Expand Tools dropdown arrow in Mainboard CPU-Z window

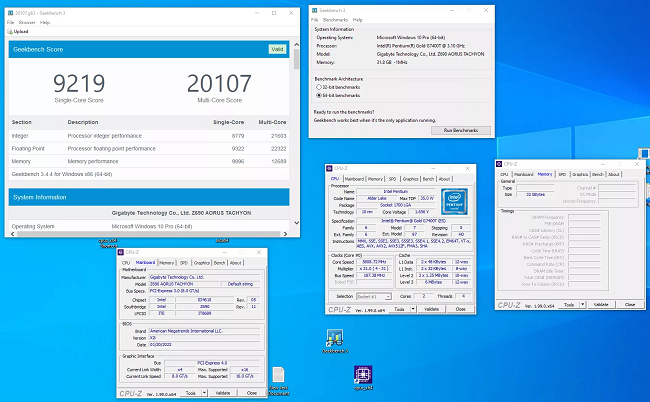coord(204,393)
